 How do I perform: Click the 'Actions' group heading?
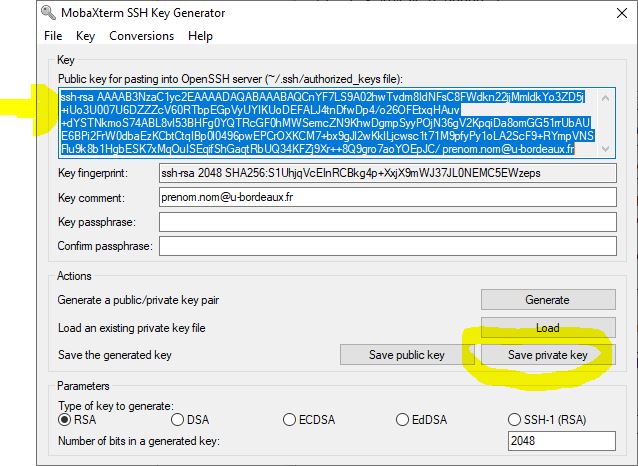[x=74, y=276]
